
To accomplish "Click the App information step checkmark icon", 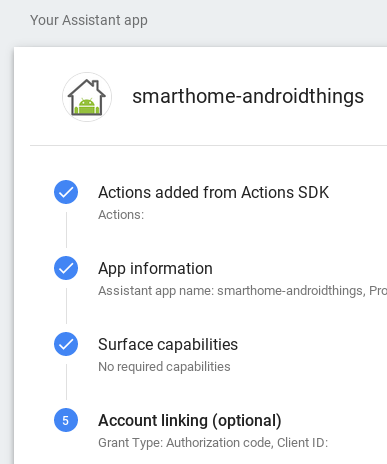I will pyautogui.click(x=66, y=268).
